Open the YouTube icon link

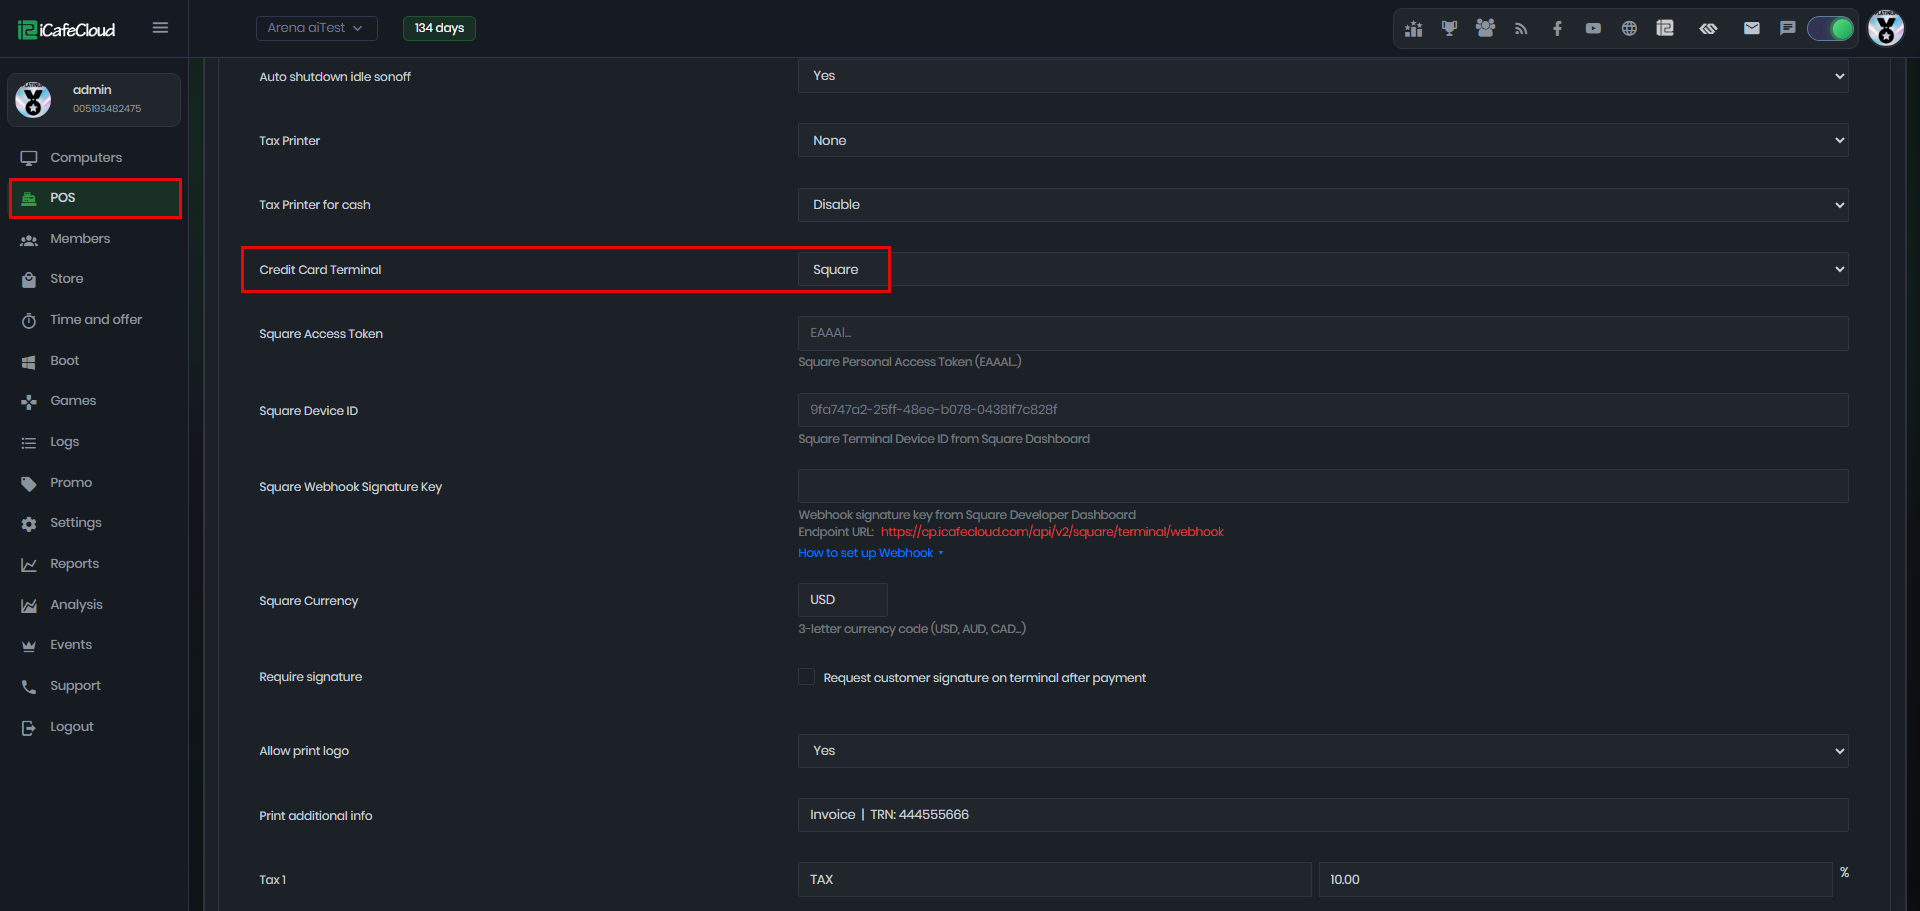[1593, 28]
